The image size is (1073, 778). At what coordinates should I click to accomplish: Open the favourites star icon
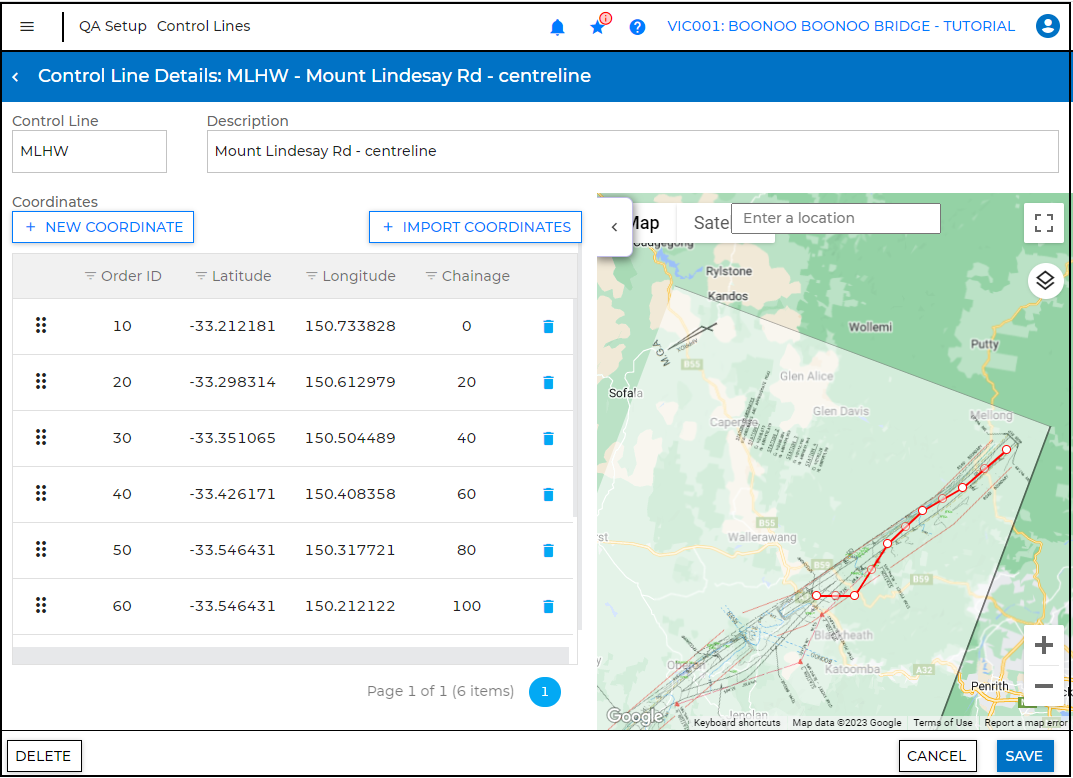click(x=597, y=27)
